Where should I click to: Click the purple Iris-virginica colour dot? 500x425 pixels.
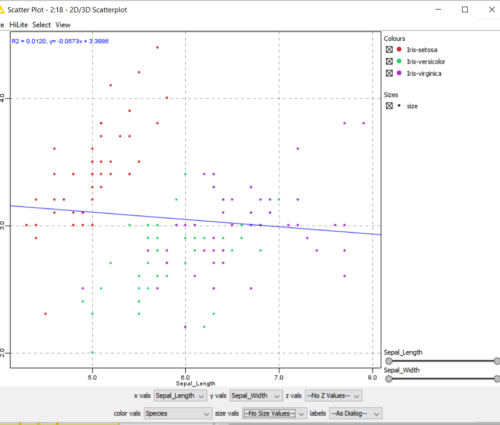coord(399,73)
